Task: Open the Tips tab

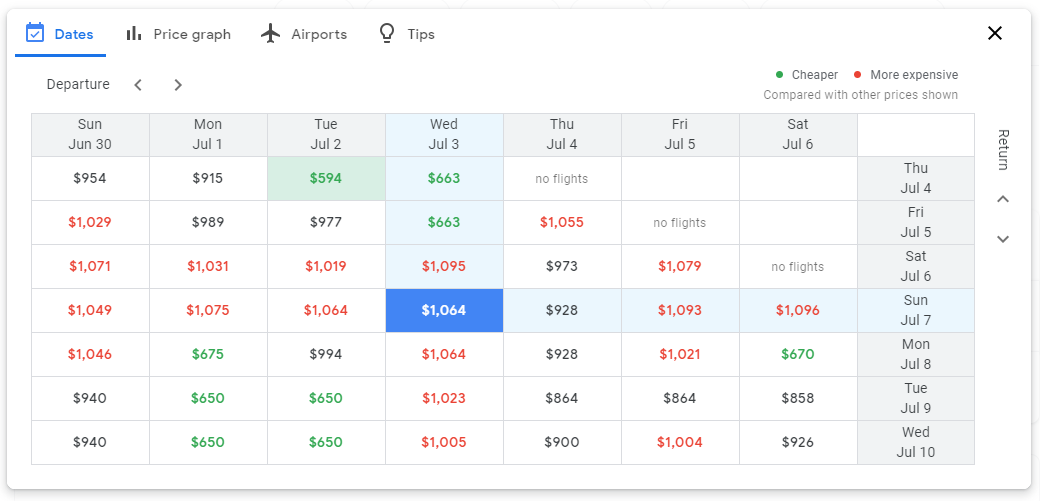Action: 420,34
